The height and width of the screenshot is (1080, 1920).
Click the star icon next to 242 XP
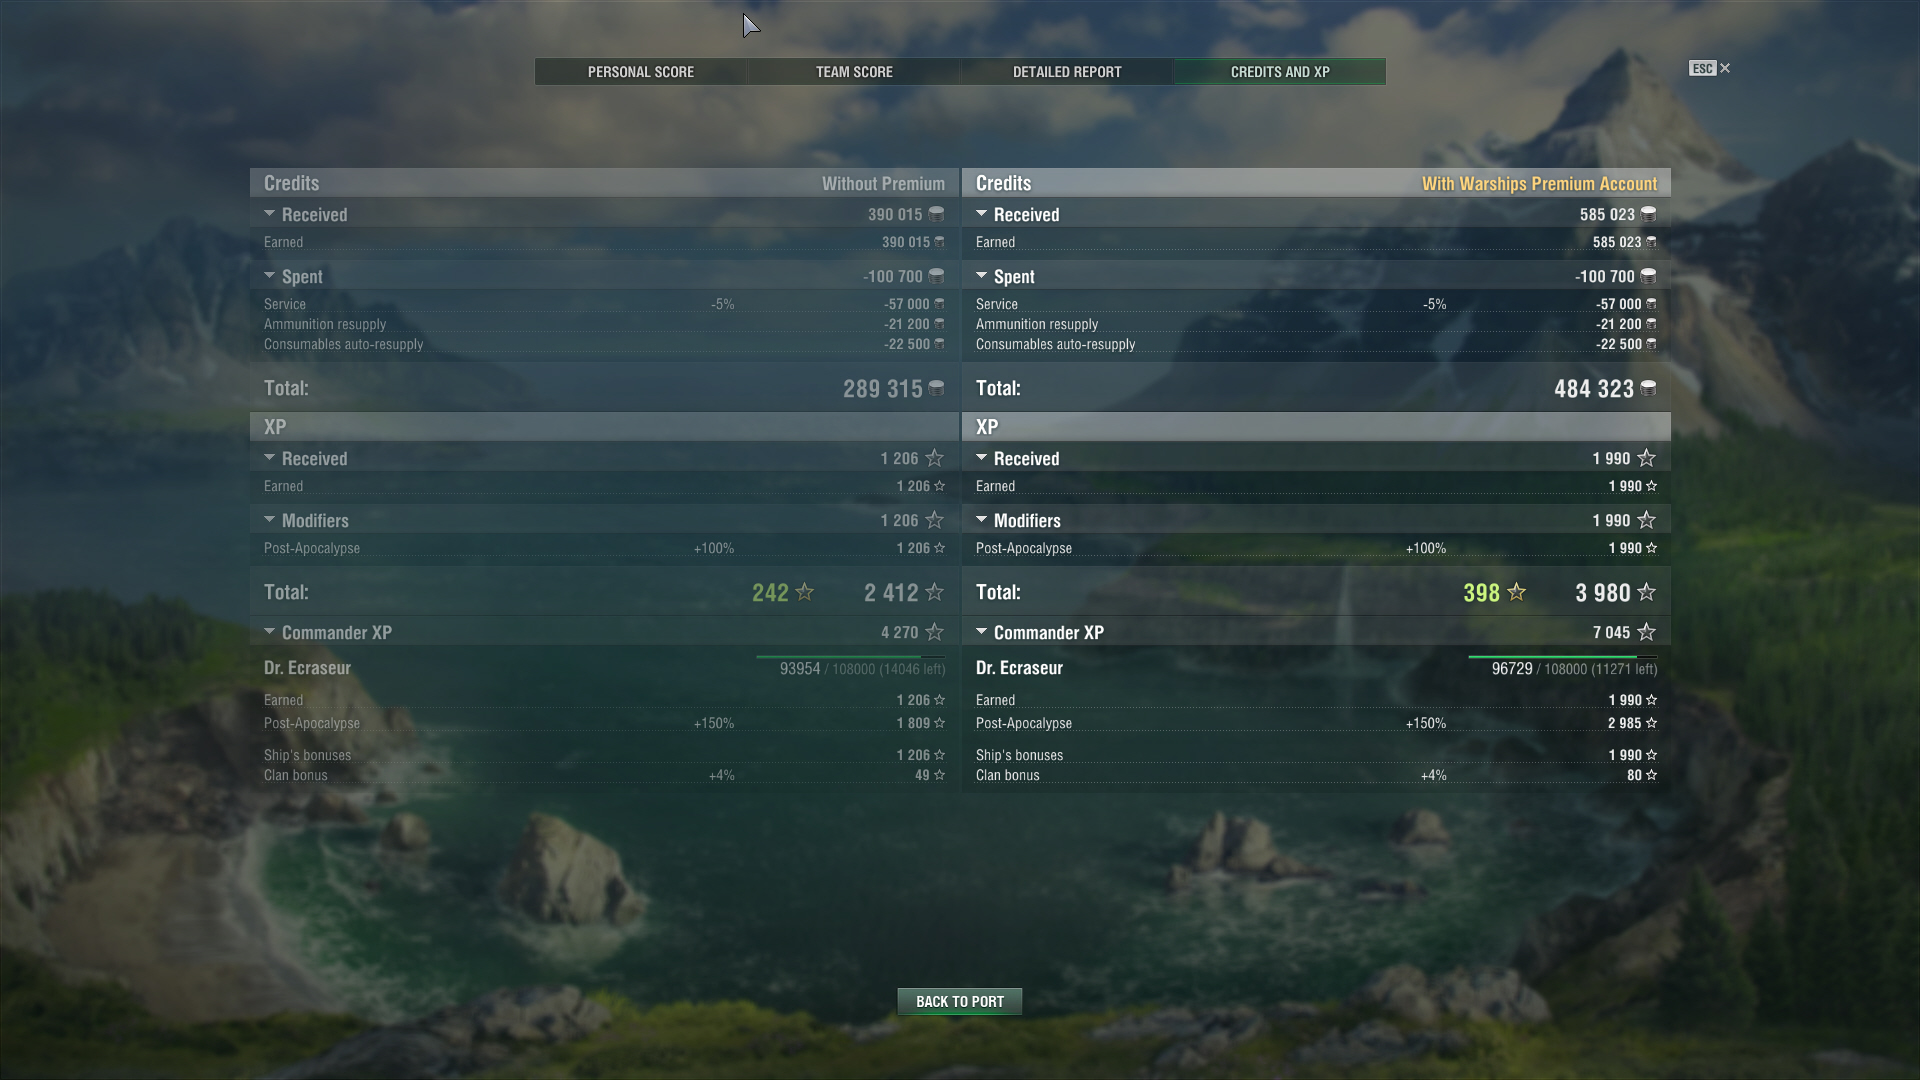click(804, 592)
